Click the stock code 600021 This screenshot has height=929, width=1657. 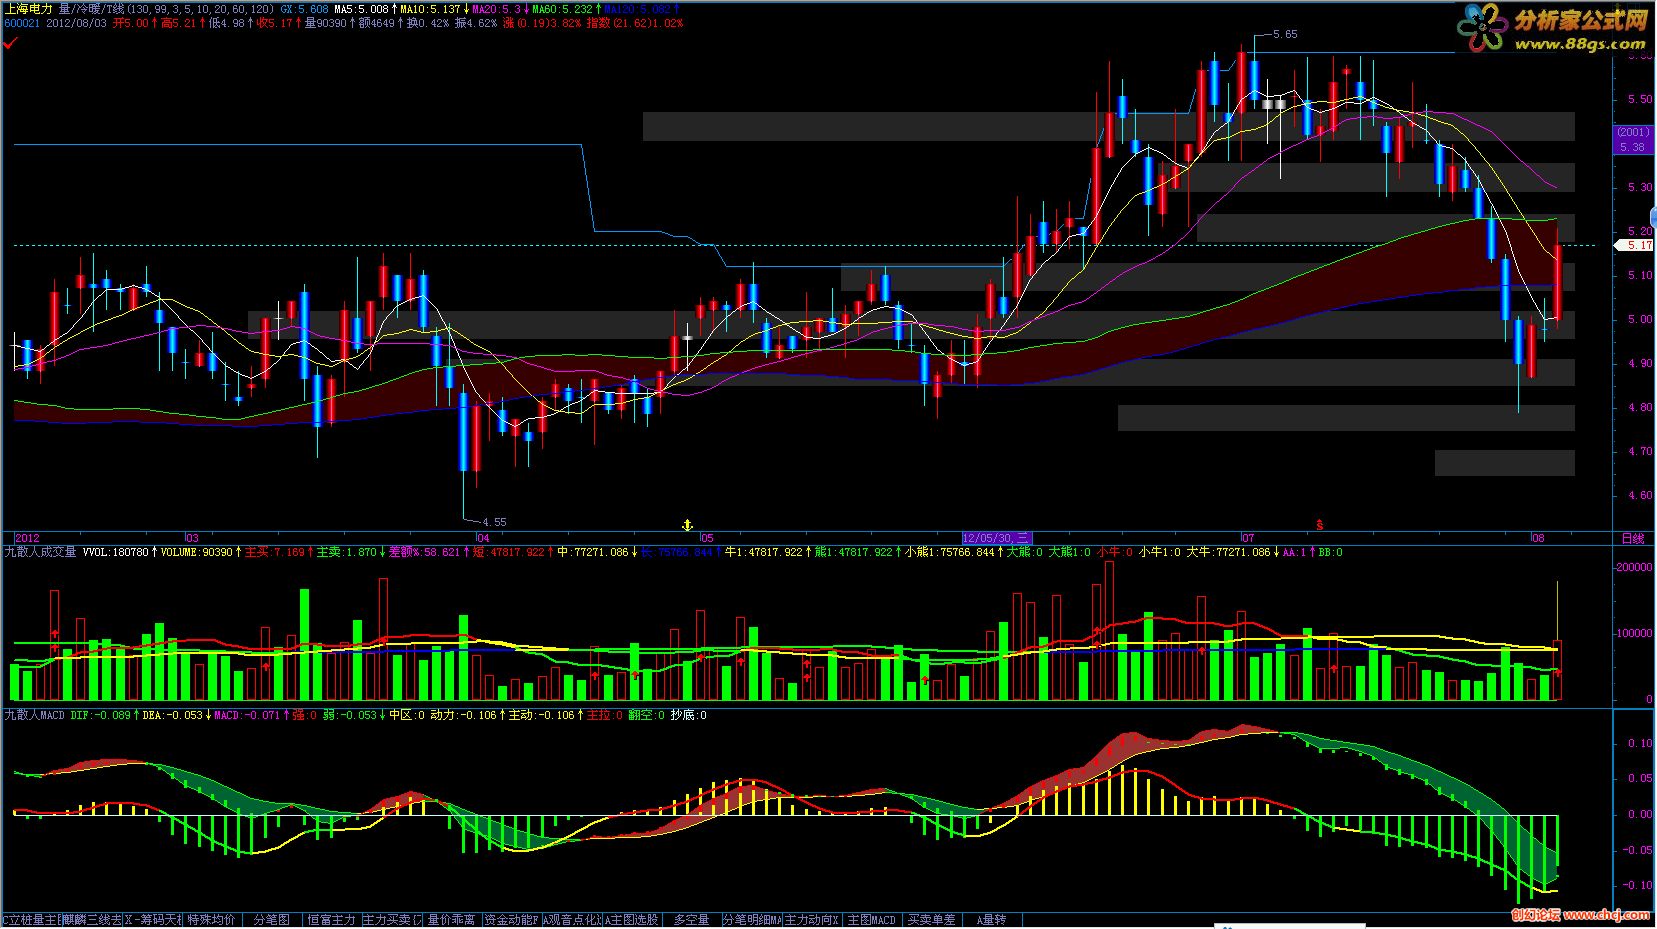(22, 22)
